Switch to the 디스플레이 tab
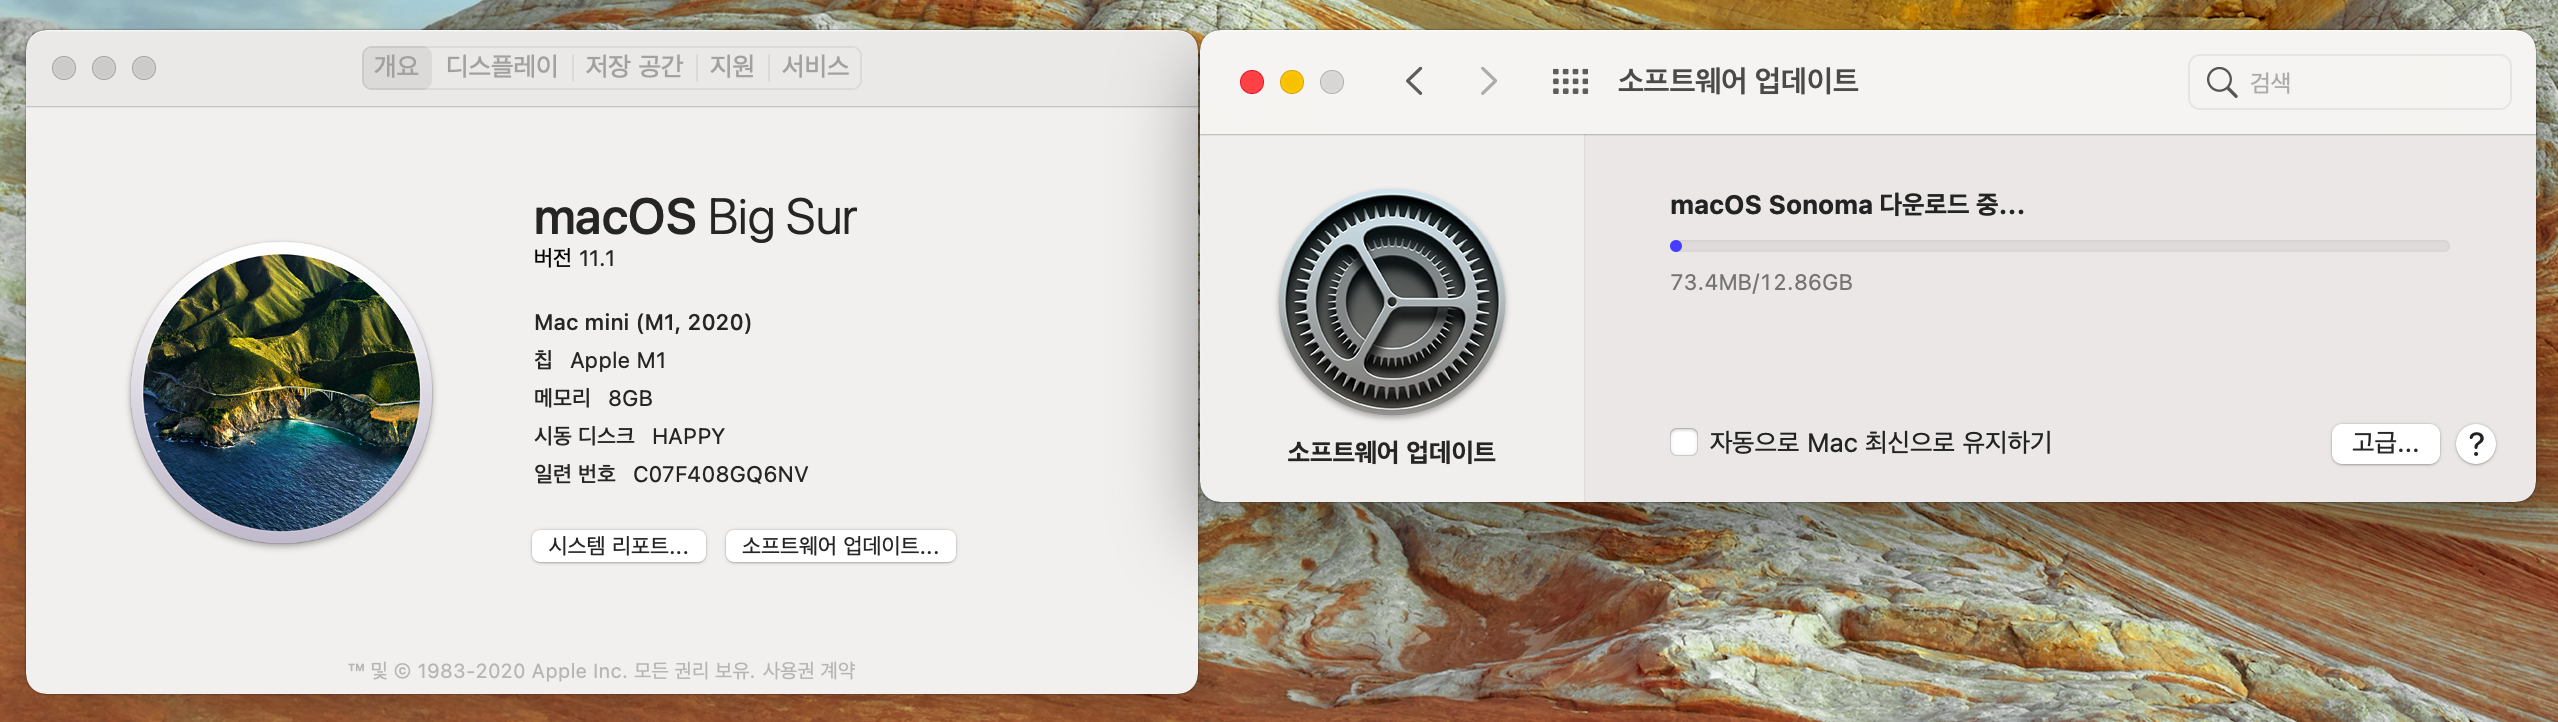 click(501, 67)
